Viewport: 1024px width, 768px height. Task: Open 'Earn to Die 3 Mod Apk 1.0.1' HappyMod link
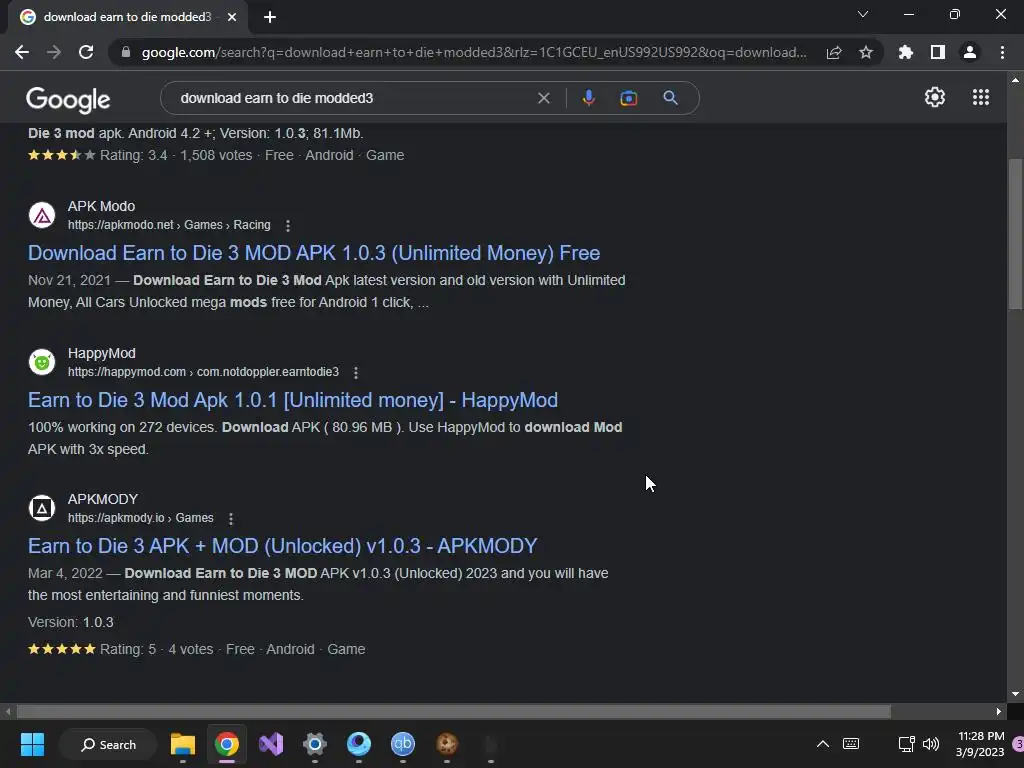pos(293,400)
